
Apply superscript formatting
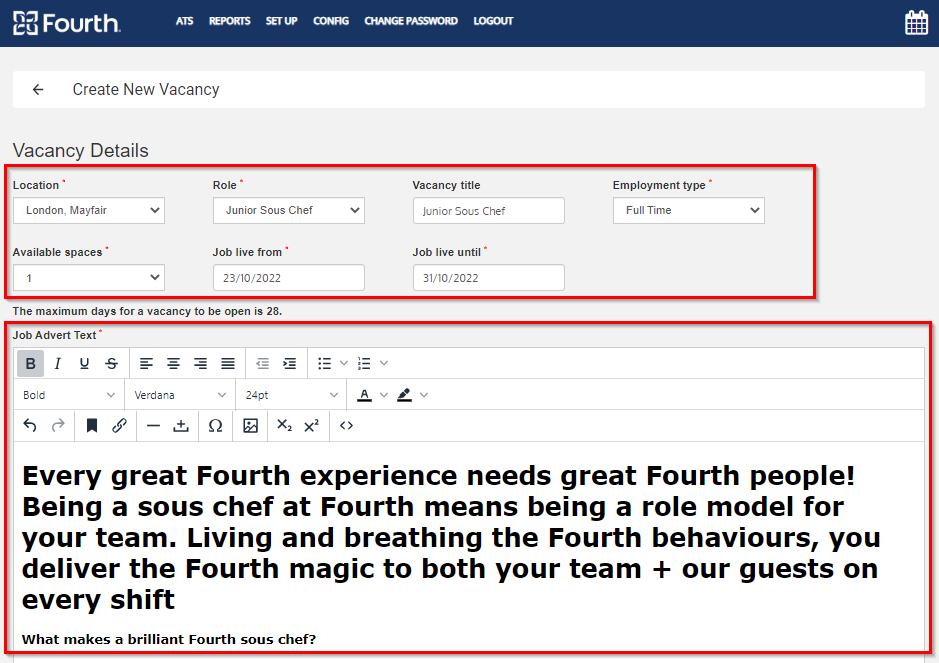(311, 426)
